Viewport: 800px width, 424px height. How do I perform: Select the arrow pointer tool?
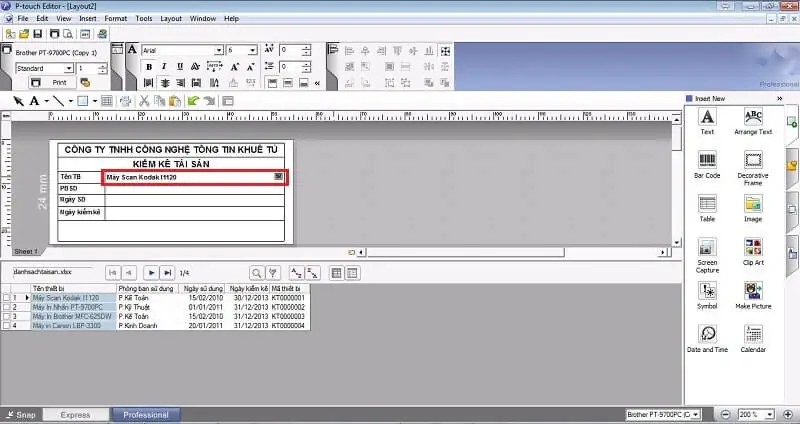[x=18, y=101]
